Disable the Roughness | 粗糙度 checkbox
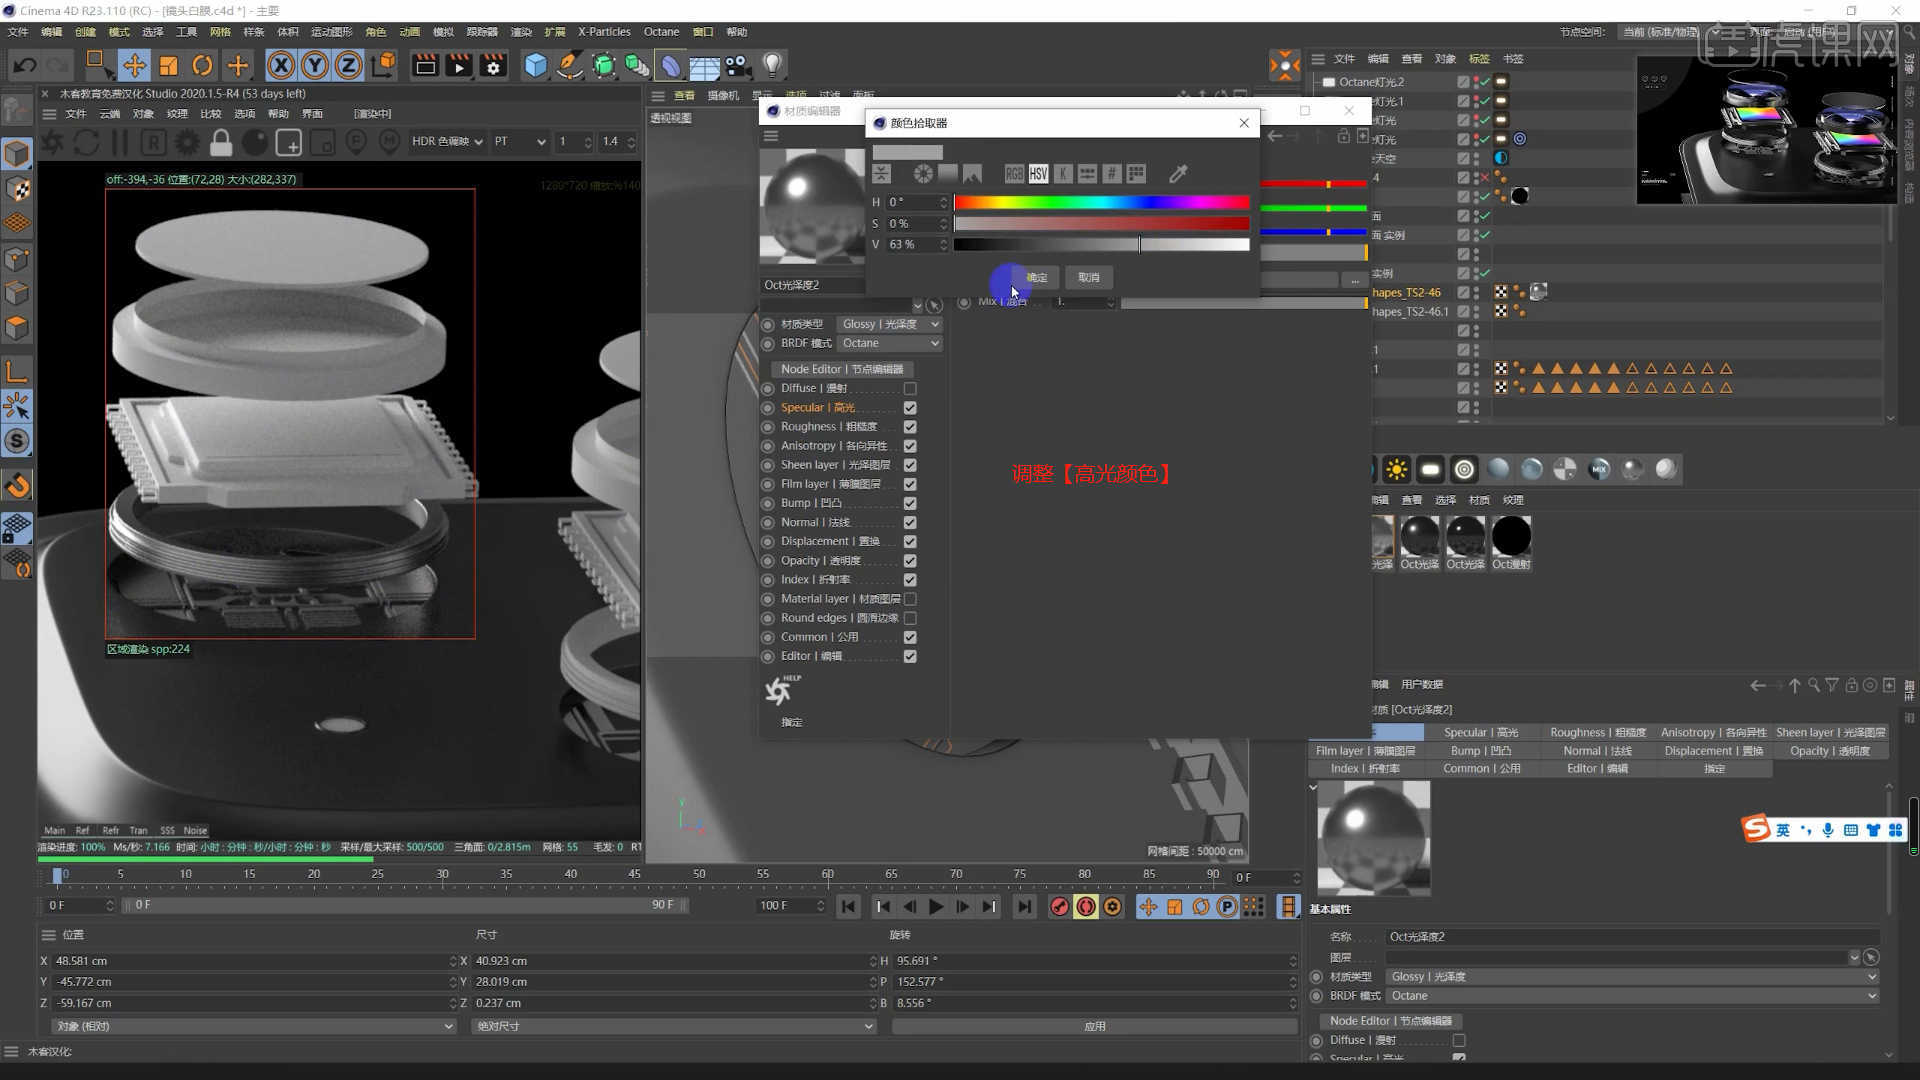This screenshot has width=1920, height=1080. pyautogui.click(x=909, y=426)
